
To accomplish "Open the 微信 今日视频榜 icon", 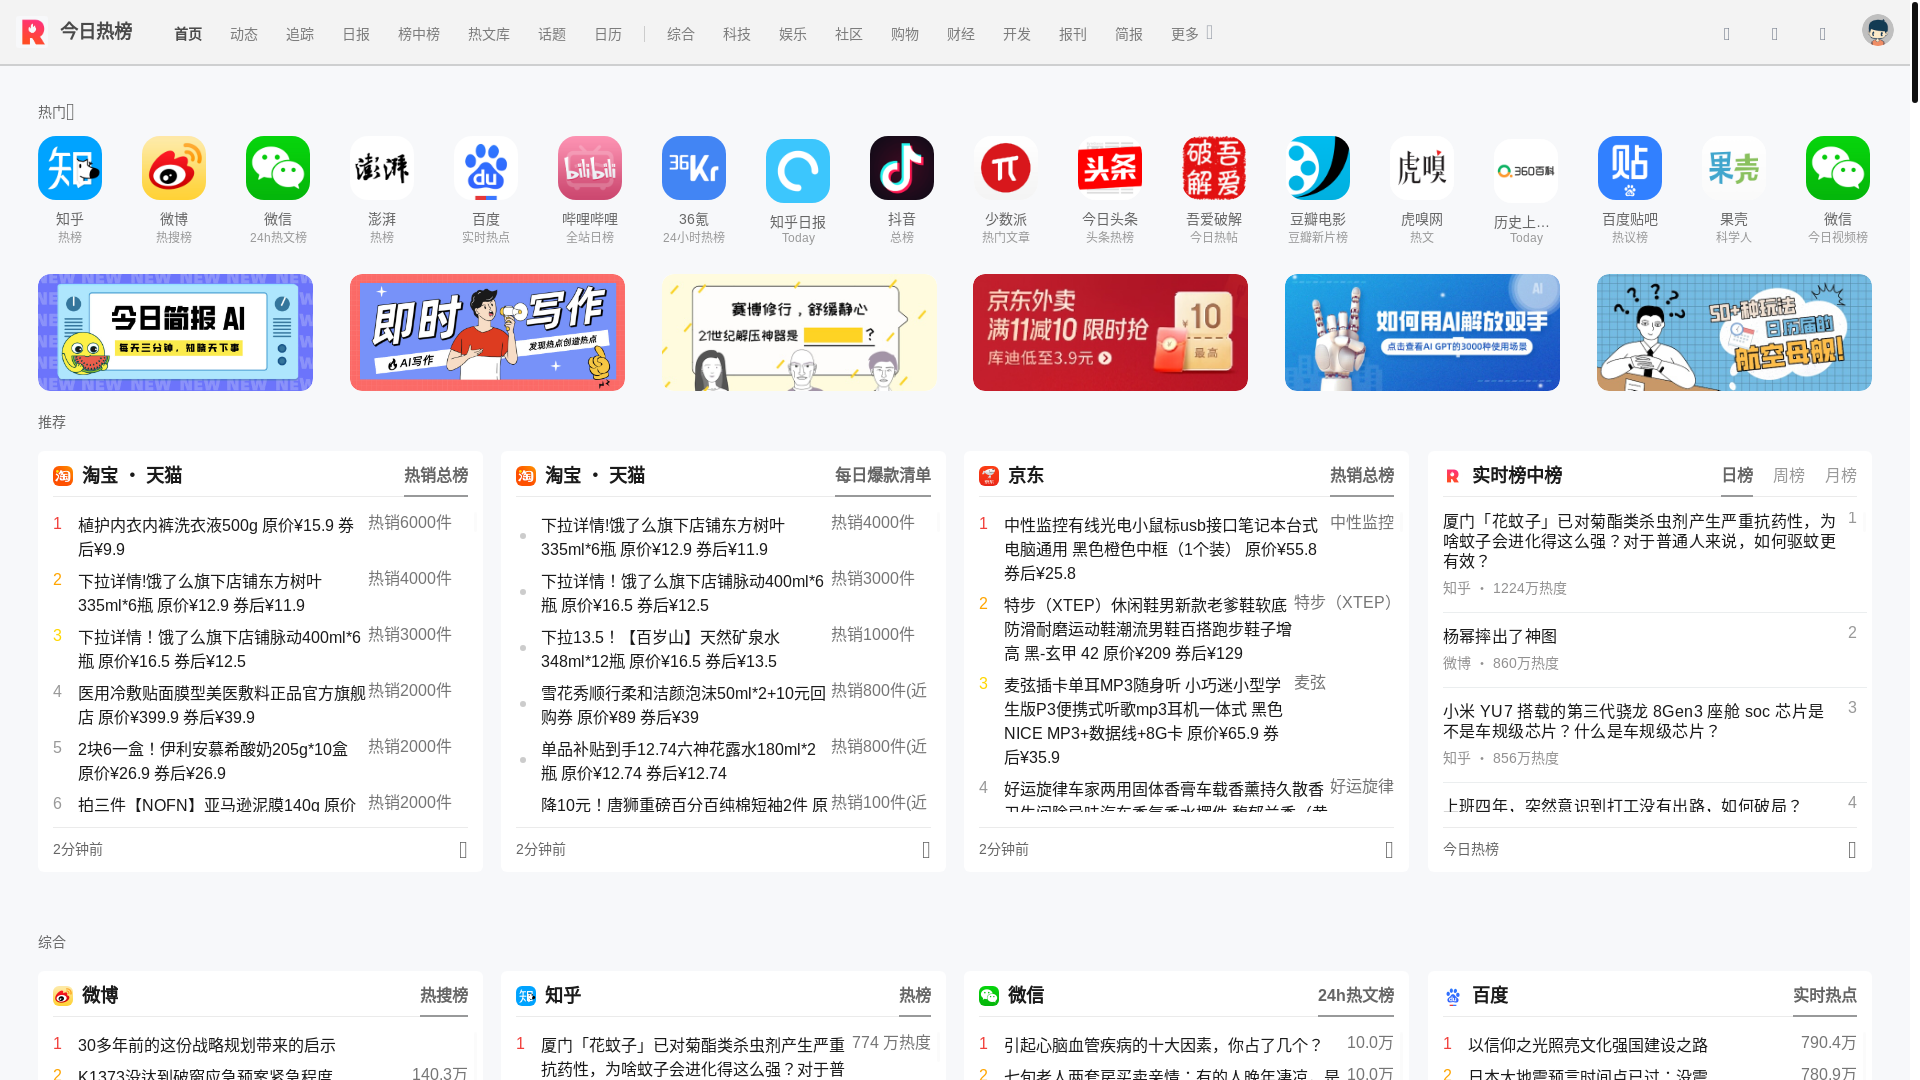I will 1838,168.
